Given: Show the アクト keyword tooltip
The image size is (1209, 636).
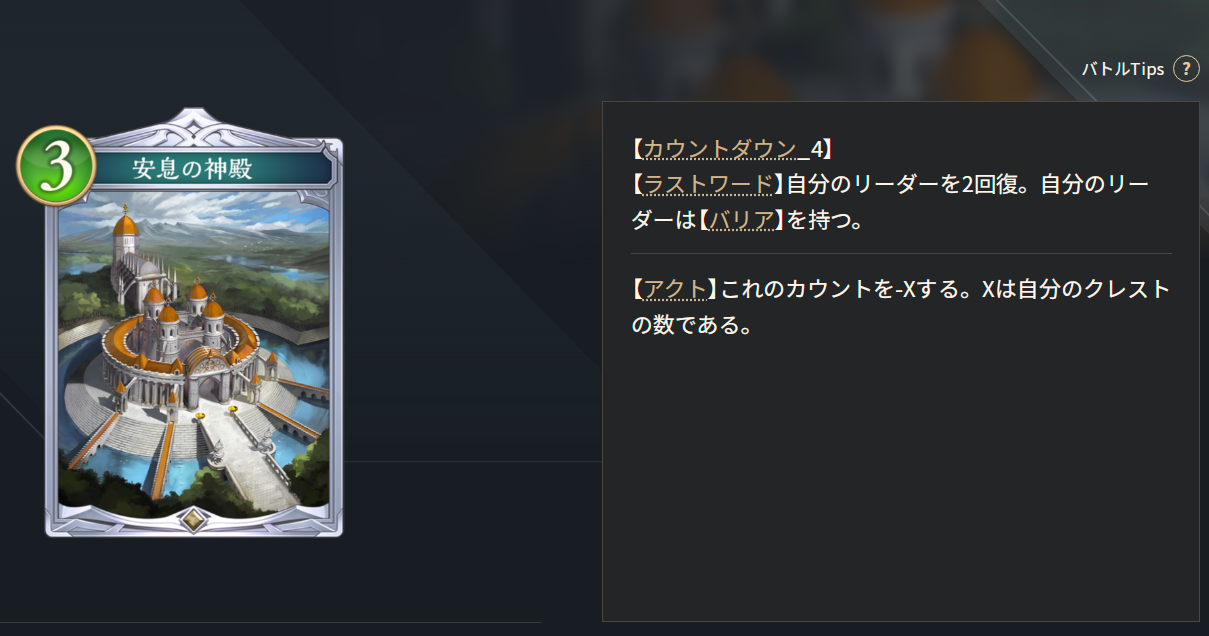Looking at the screenshot, I should click(675, 290).
